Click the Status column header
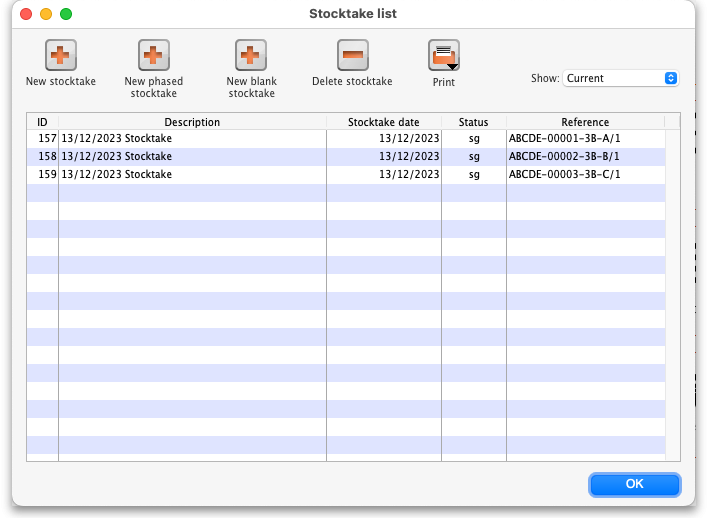The image size is (708, 518). tap(473, 122)
